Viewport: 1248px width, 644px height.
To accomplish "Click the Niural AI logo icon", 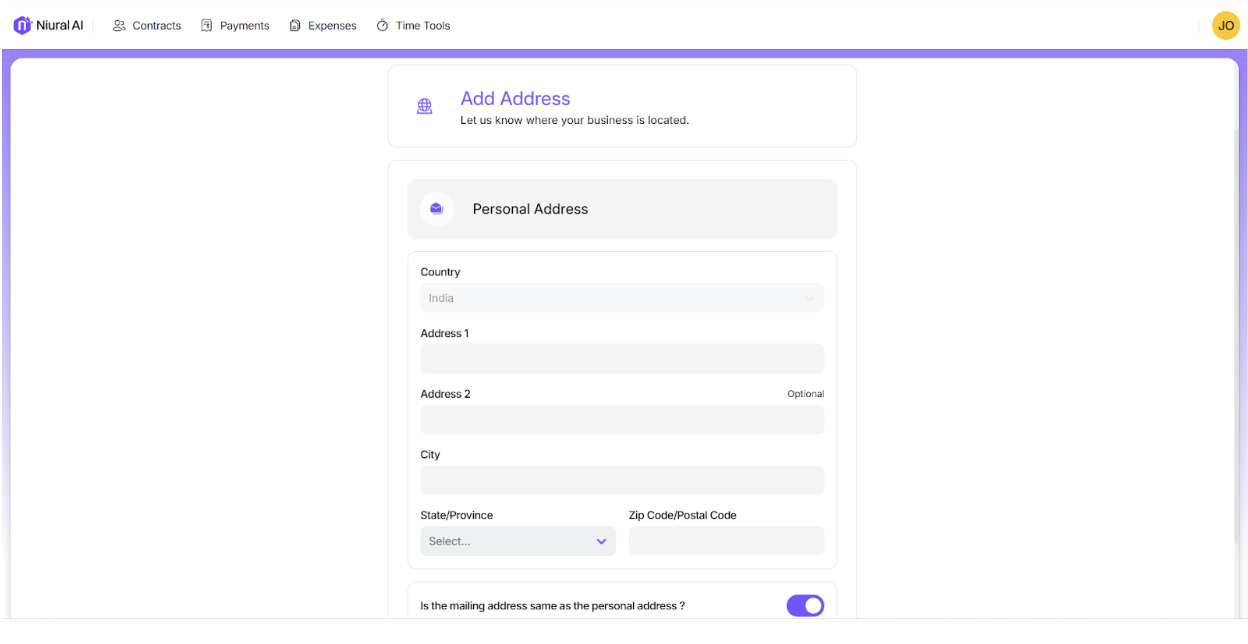I will [x=22, y=25].
